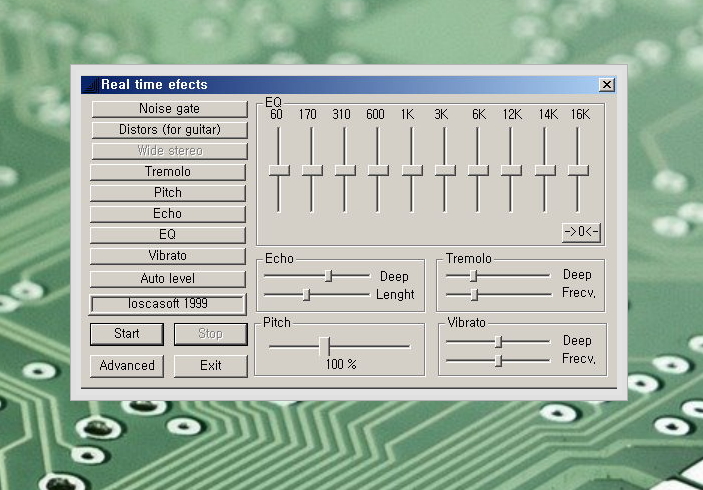Toggle the Pitch effect button
Screen dimensions: 703x490
click(168, 193)
